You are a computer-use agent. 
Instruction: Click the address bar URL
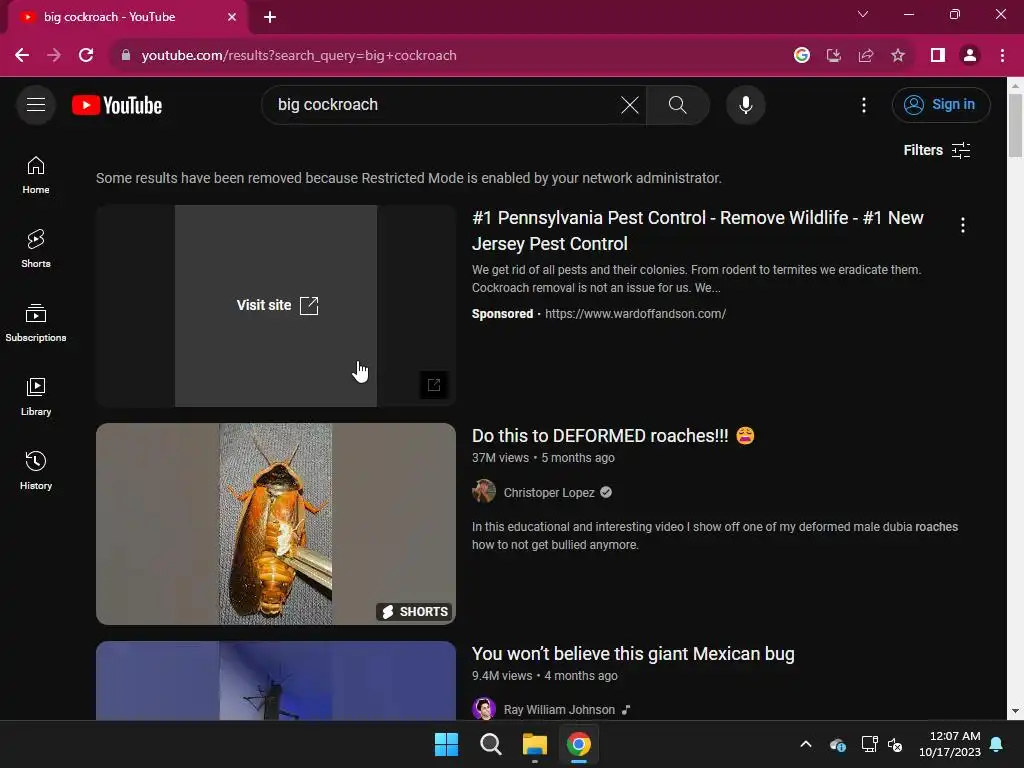tap(299, 56)
